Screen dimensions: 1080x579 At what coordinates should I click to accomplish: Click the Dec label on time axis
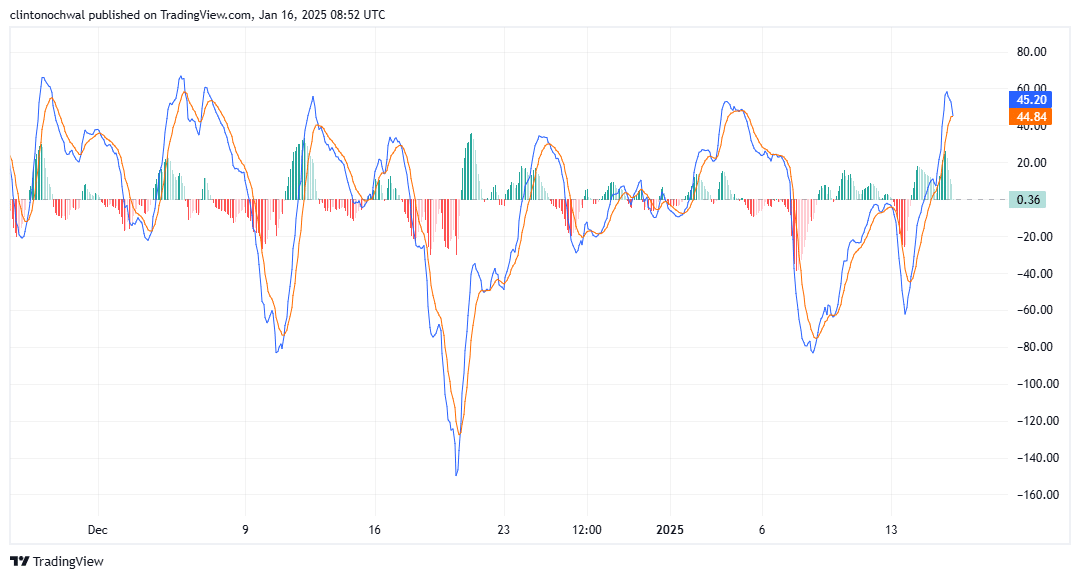(97, 530)
